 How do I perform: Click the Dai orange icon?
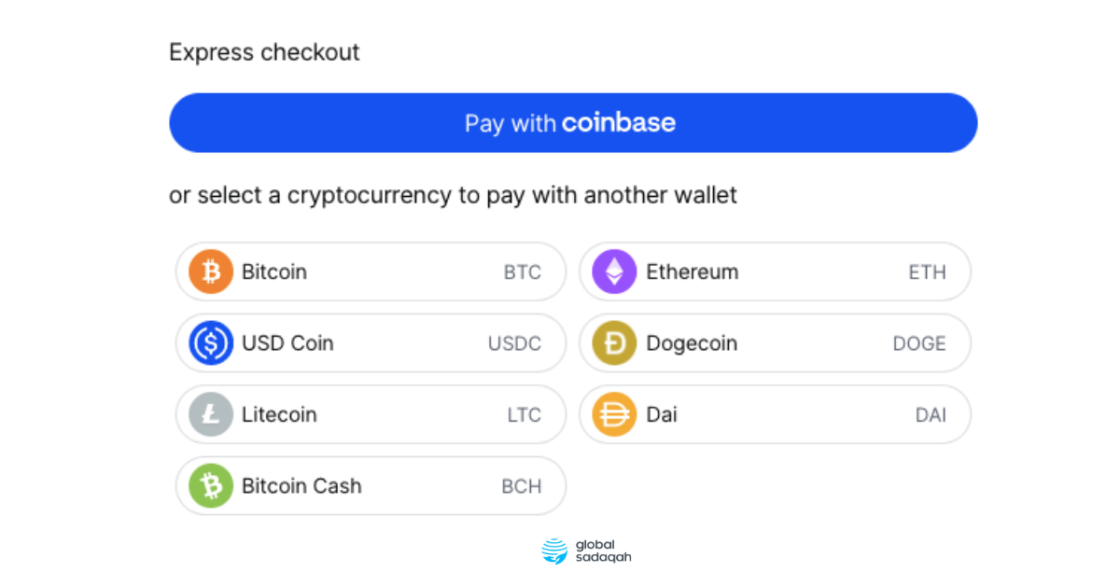click(613, 414)
